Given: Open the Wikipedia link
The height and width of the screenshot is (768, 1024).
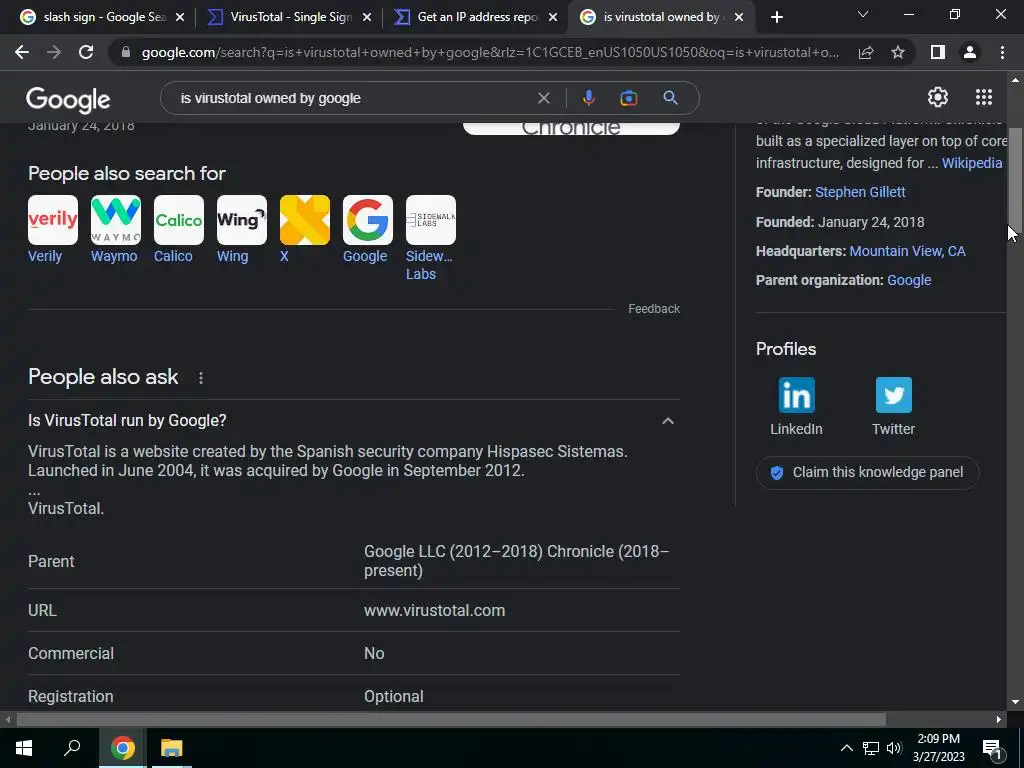Looking at the screenshot, I should click(971, 163).
